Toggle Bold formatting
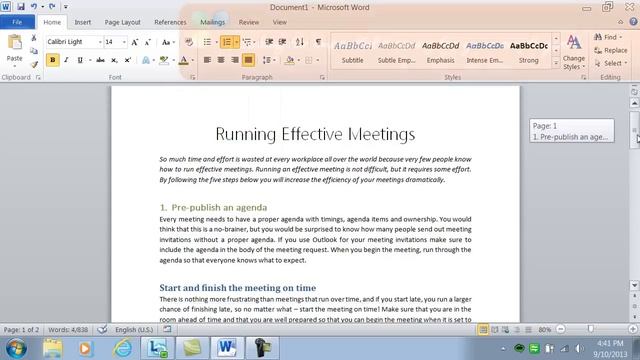 pyautogui.click(x=52, y=60)
